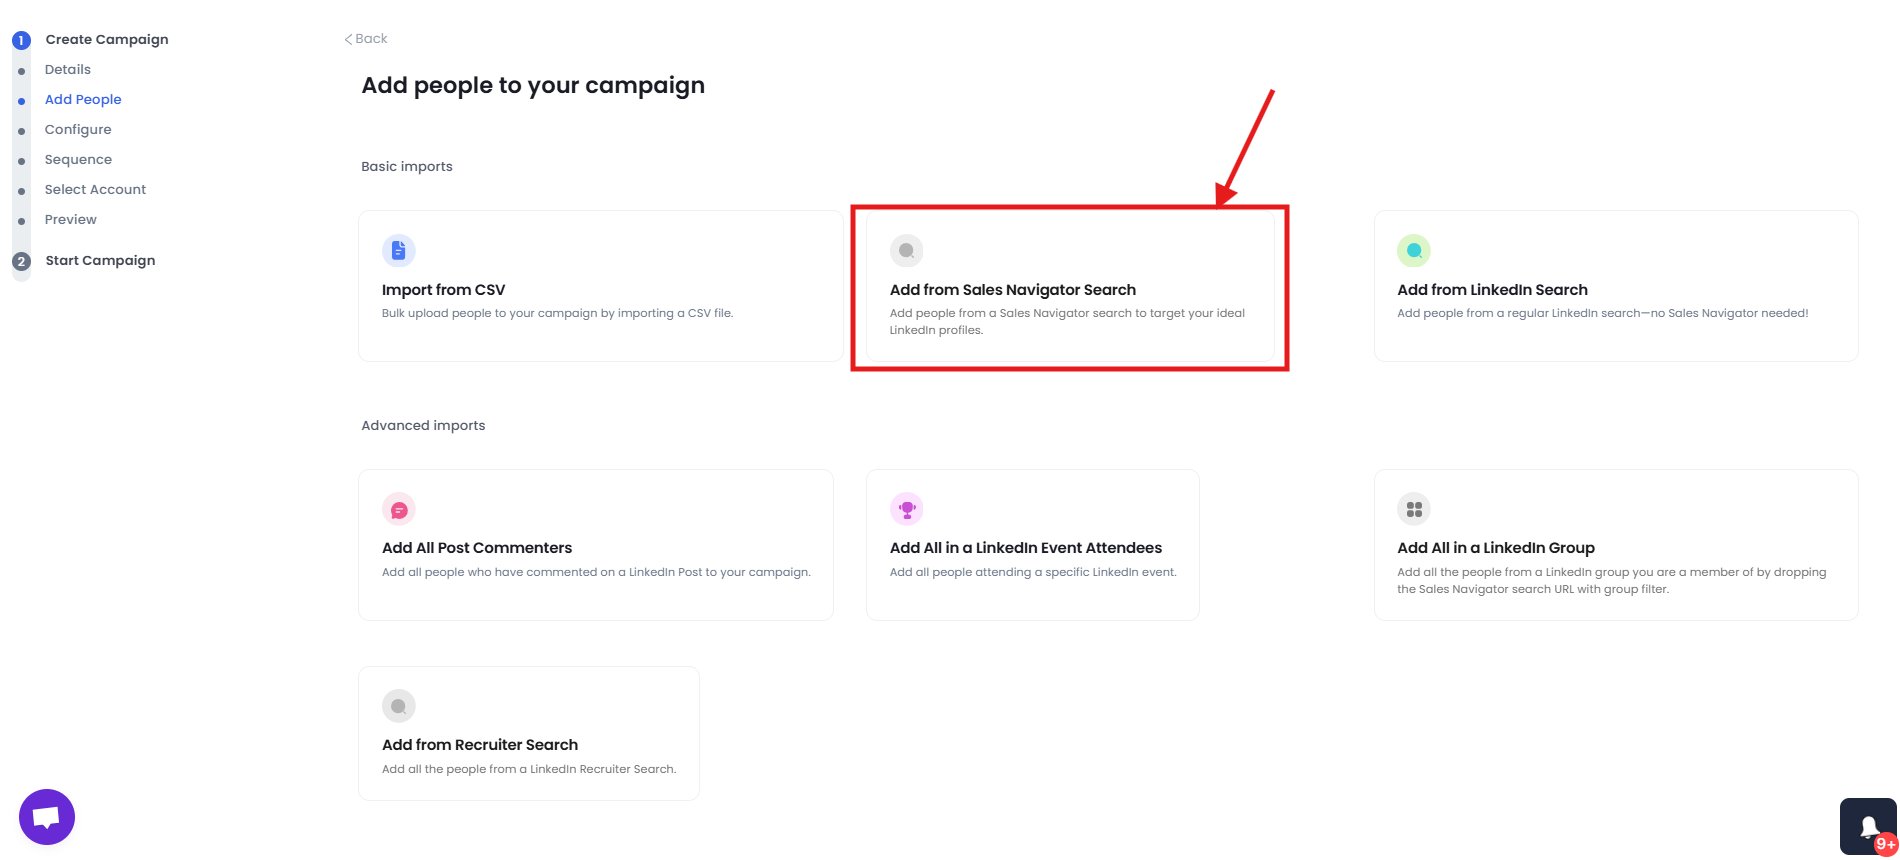Screen dimensions: 1900x860
Task: Select the Import from CSV file icon
Action: point(399,250)
